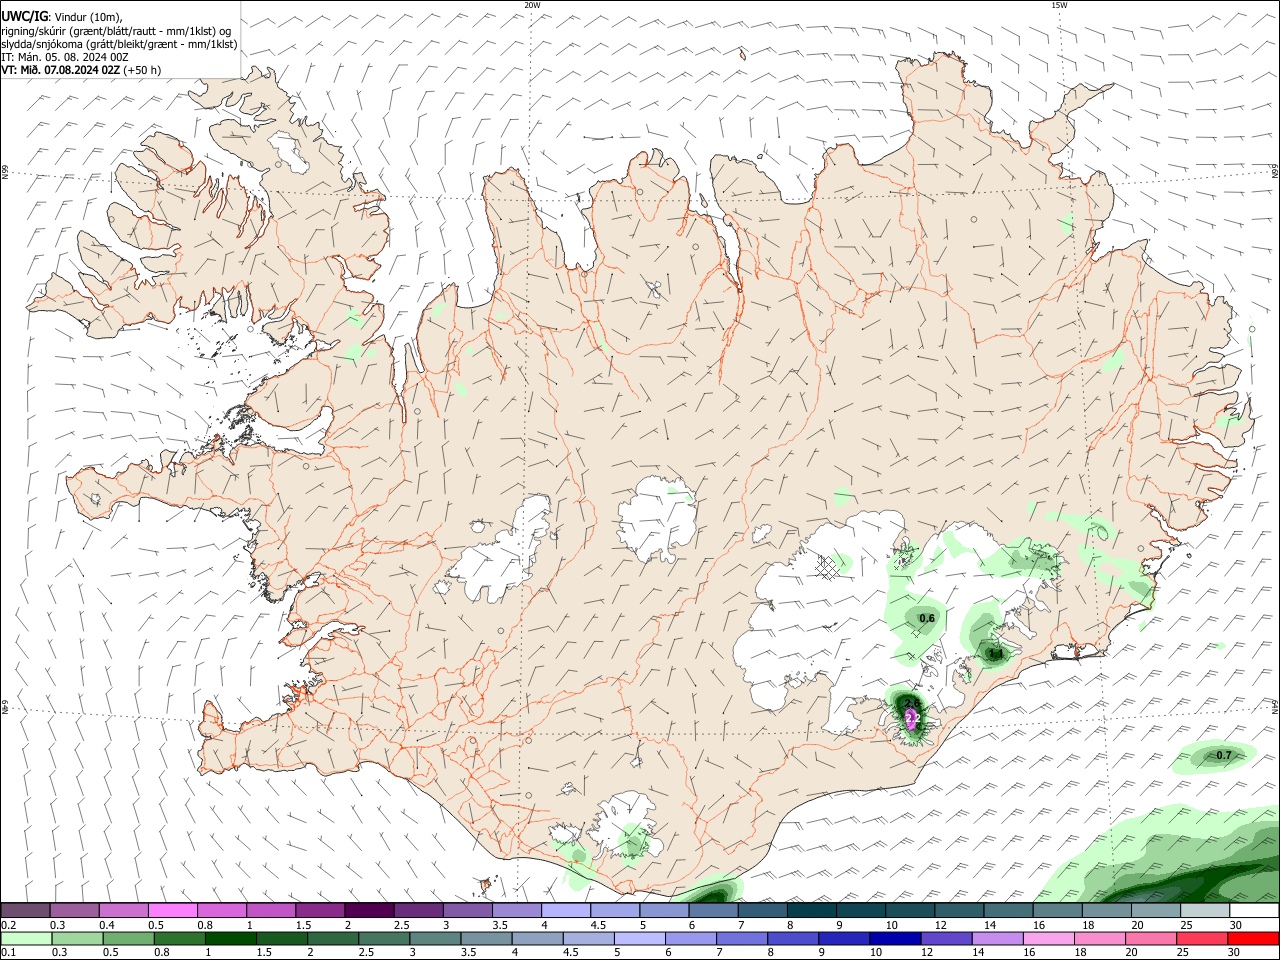This screenshot has width=1280, height=960.
Task: Click the 0.1 label on the bottom legend row
Action: (x=8, y=952)
